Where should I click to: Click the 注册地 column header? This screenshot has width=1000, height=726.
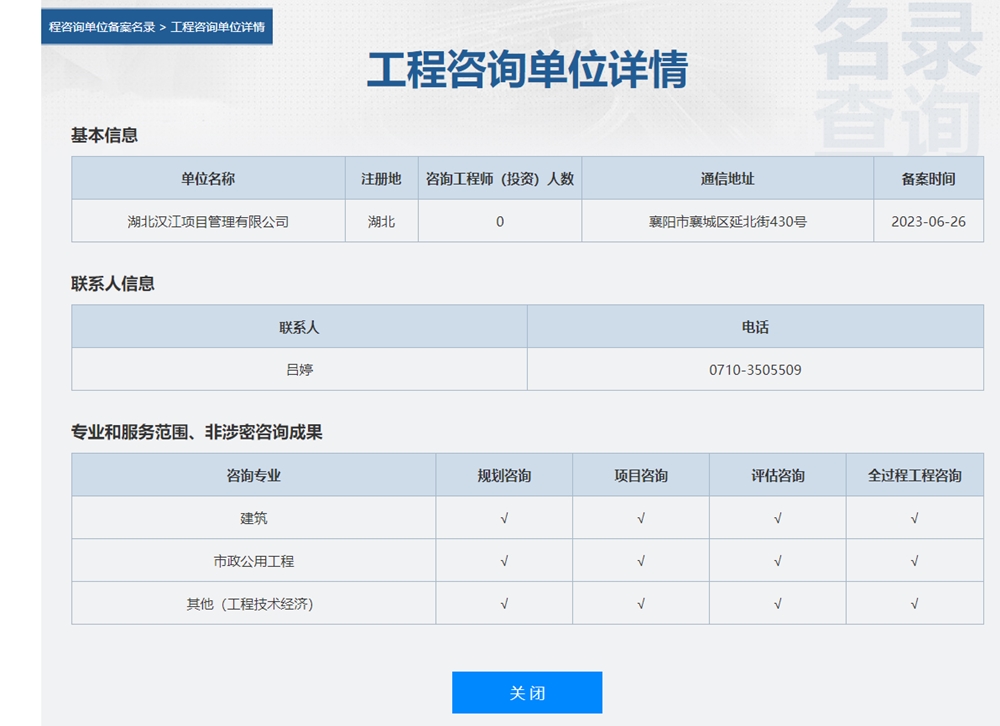click(381, 179)
